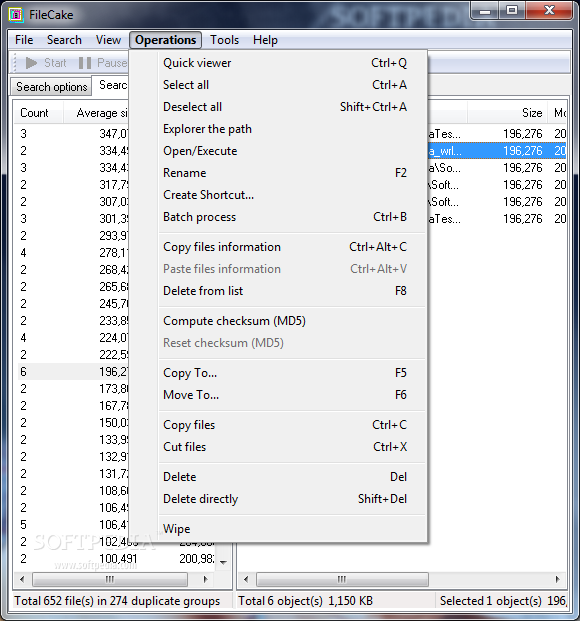Image resolution: width=580 pixels, height=621 pixels.
Task: Click files list horizontal scrollbar thumb
Action: click(342, 579)
